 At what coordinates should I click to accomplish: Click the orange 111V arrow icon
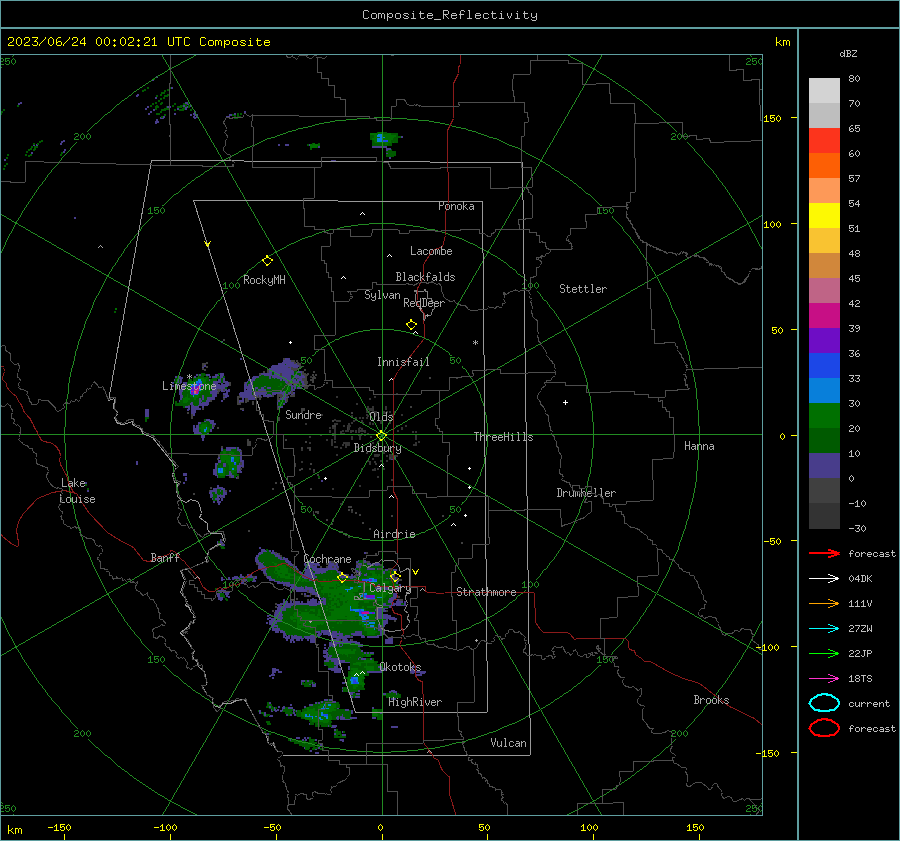[x=824, y=603]
